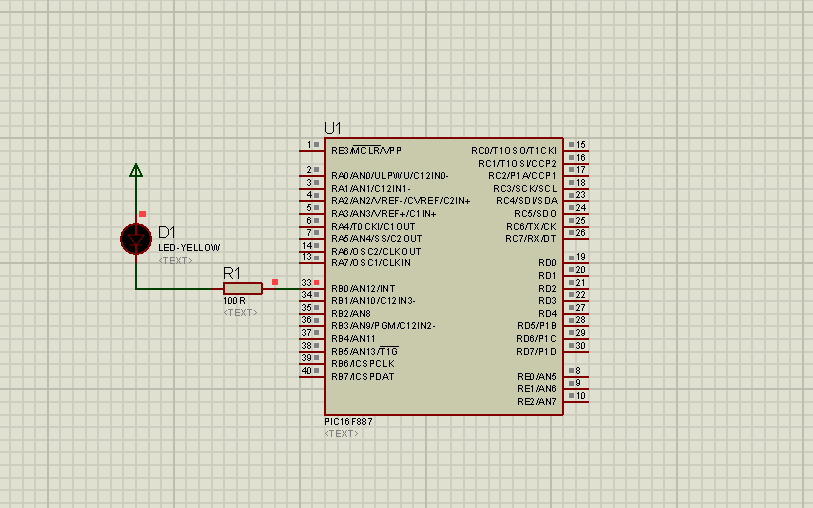
Task: Click pin number 30 on U1
Action: (x=581, y=346)
